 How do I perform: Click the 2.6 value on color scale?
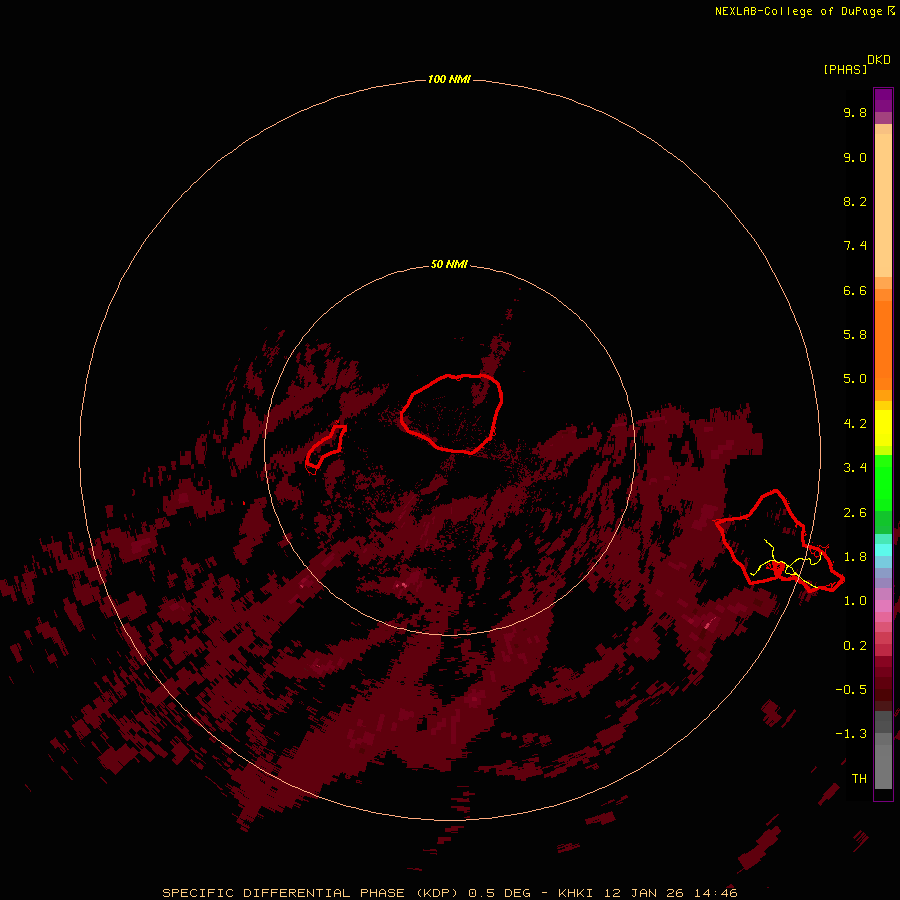click(x=855, y=513)
